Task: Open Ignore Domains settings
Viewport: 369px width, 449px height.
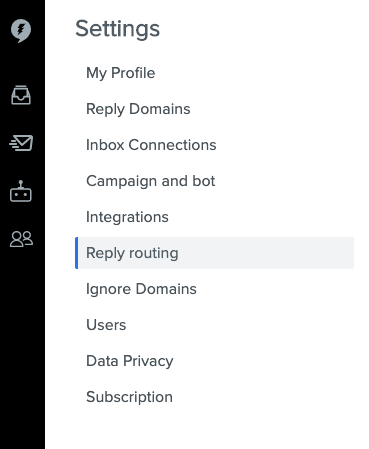Action: (x=141, y=289)
